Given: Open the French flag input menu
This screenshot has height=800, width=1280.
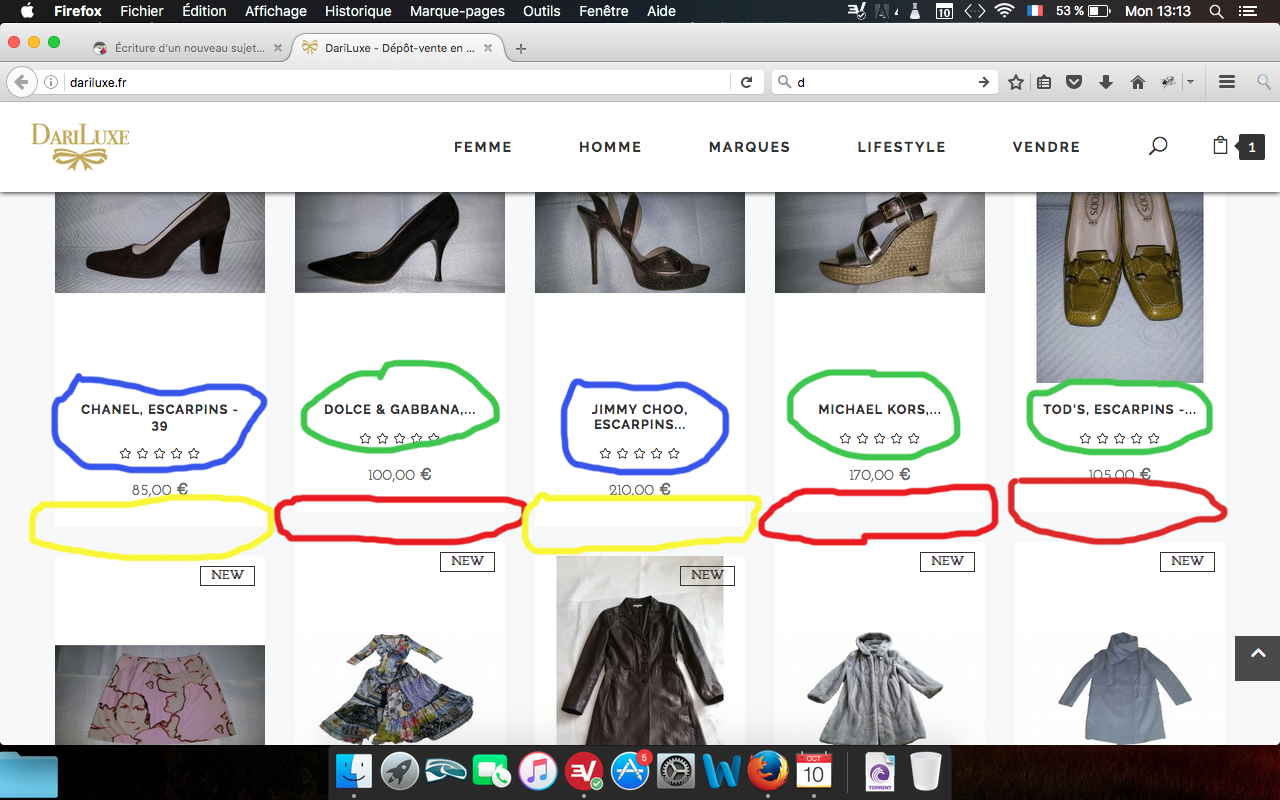Looking at the screenshot, I should coord(1034,11).
